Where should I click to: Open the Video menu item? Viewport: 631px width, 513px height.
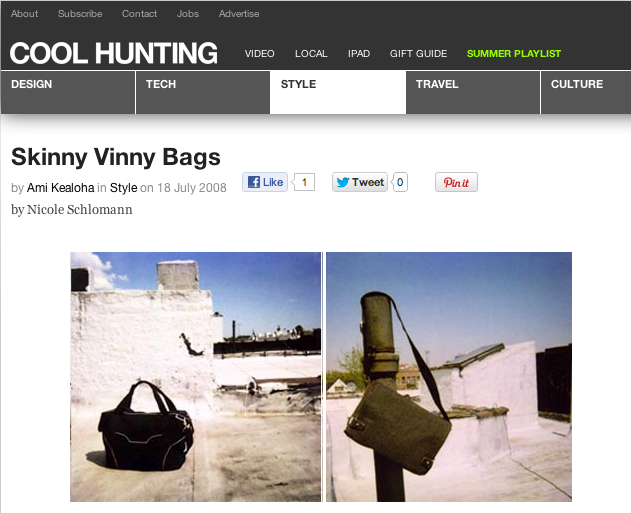(x=260, y=54)
